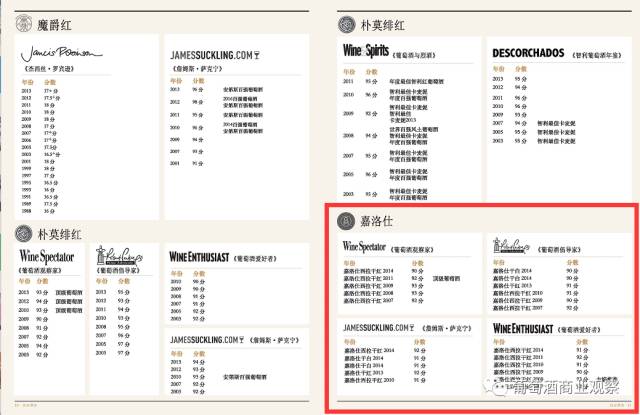Select the 《杰西丝·罗宾逊》 caption under the signature

[x=48, y=69]
